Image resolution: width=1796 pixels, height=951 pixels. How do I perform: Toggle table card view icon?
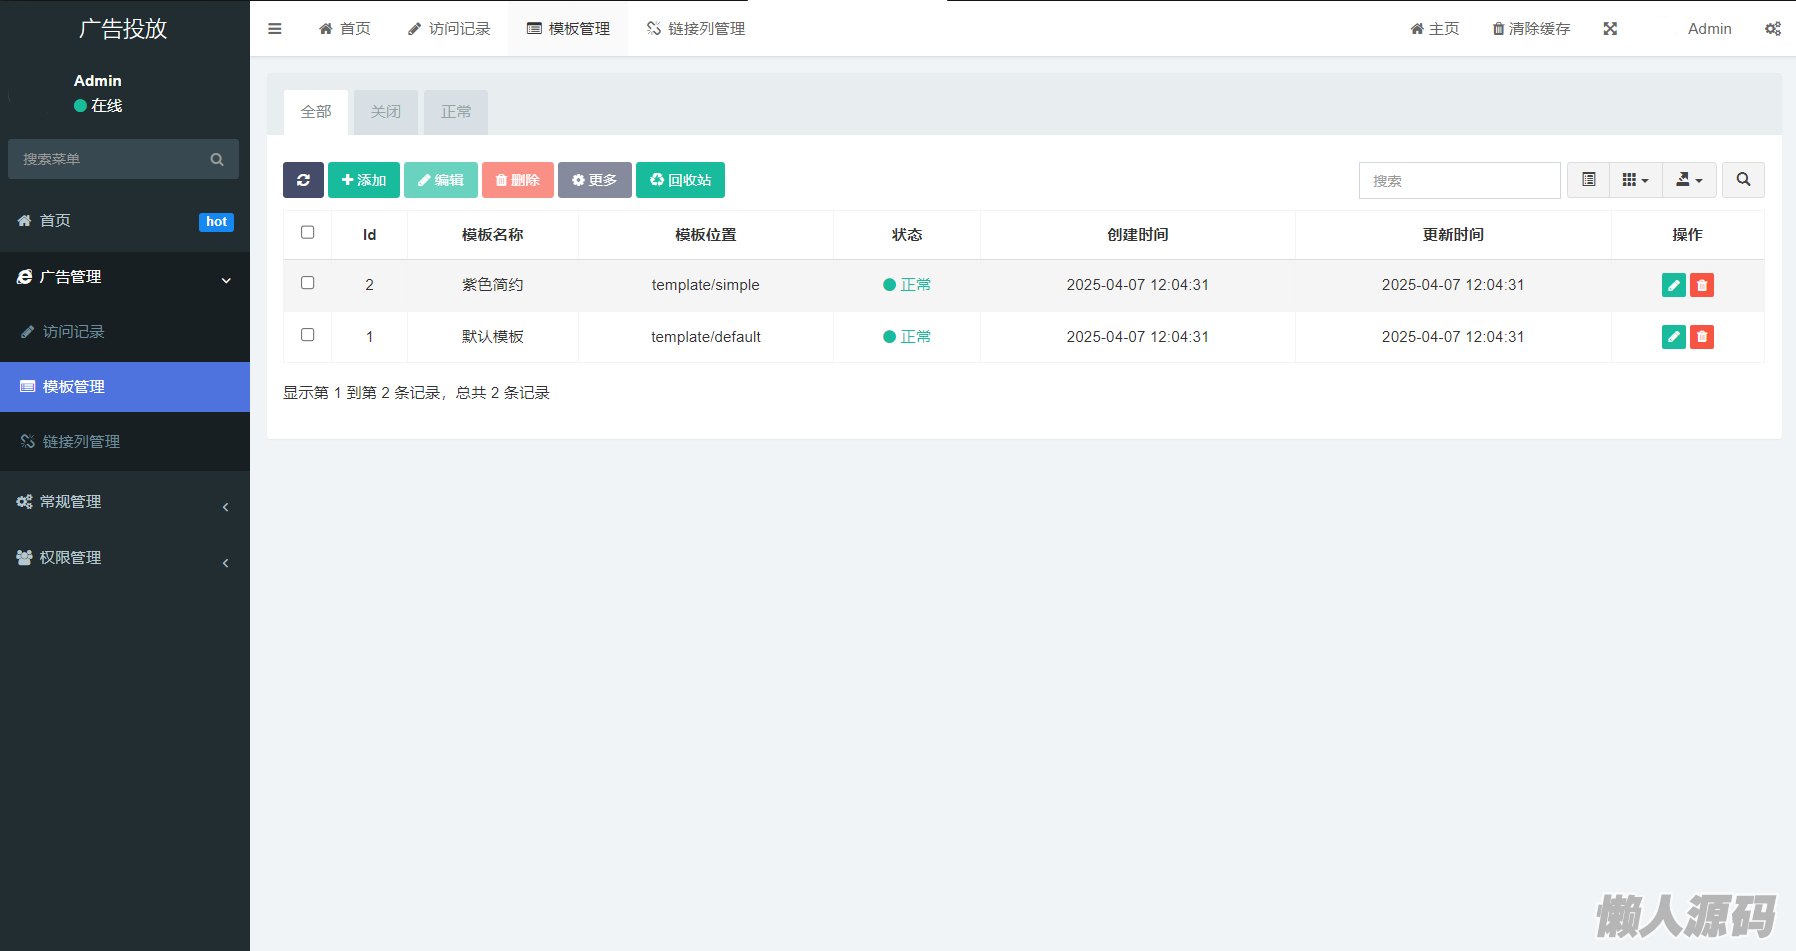coord(1588,180)
